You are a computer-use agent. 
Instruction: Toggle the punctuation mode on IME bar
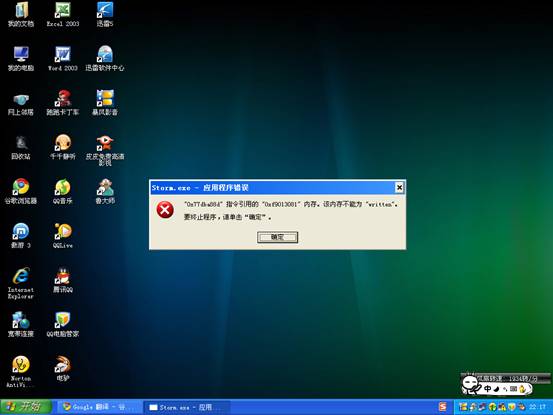pos(505,389)
